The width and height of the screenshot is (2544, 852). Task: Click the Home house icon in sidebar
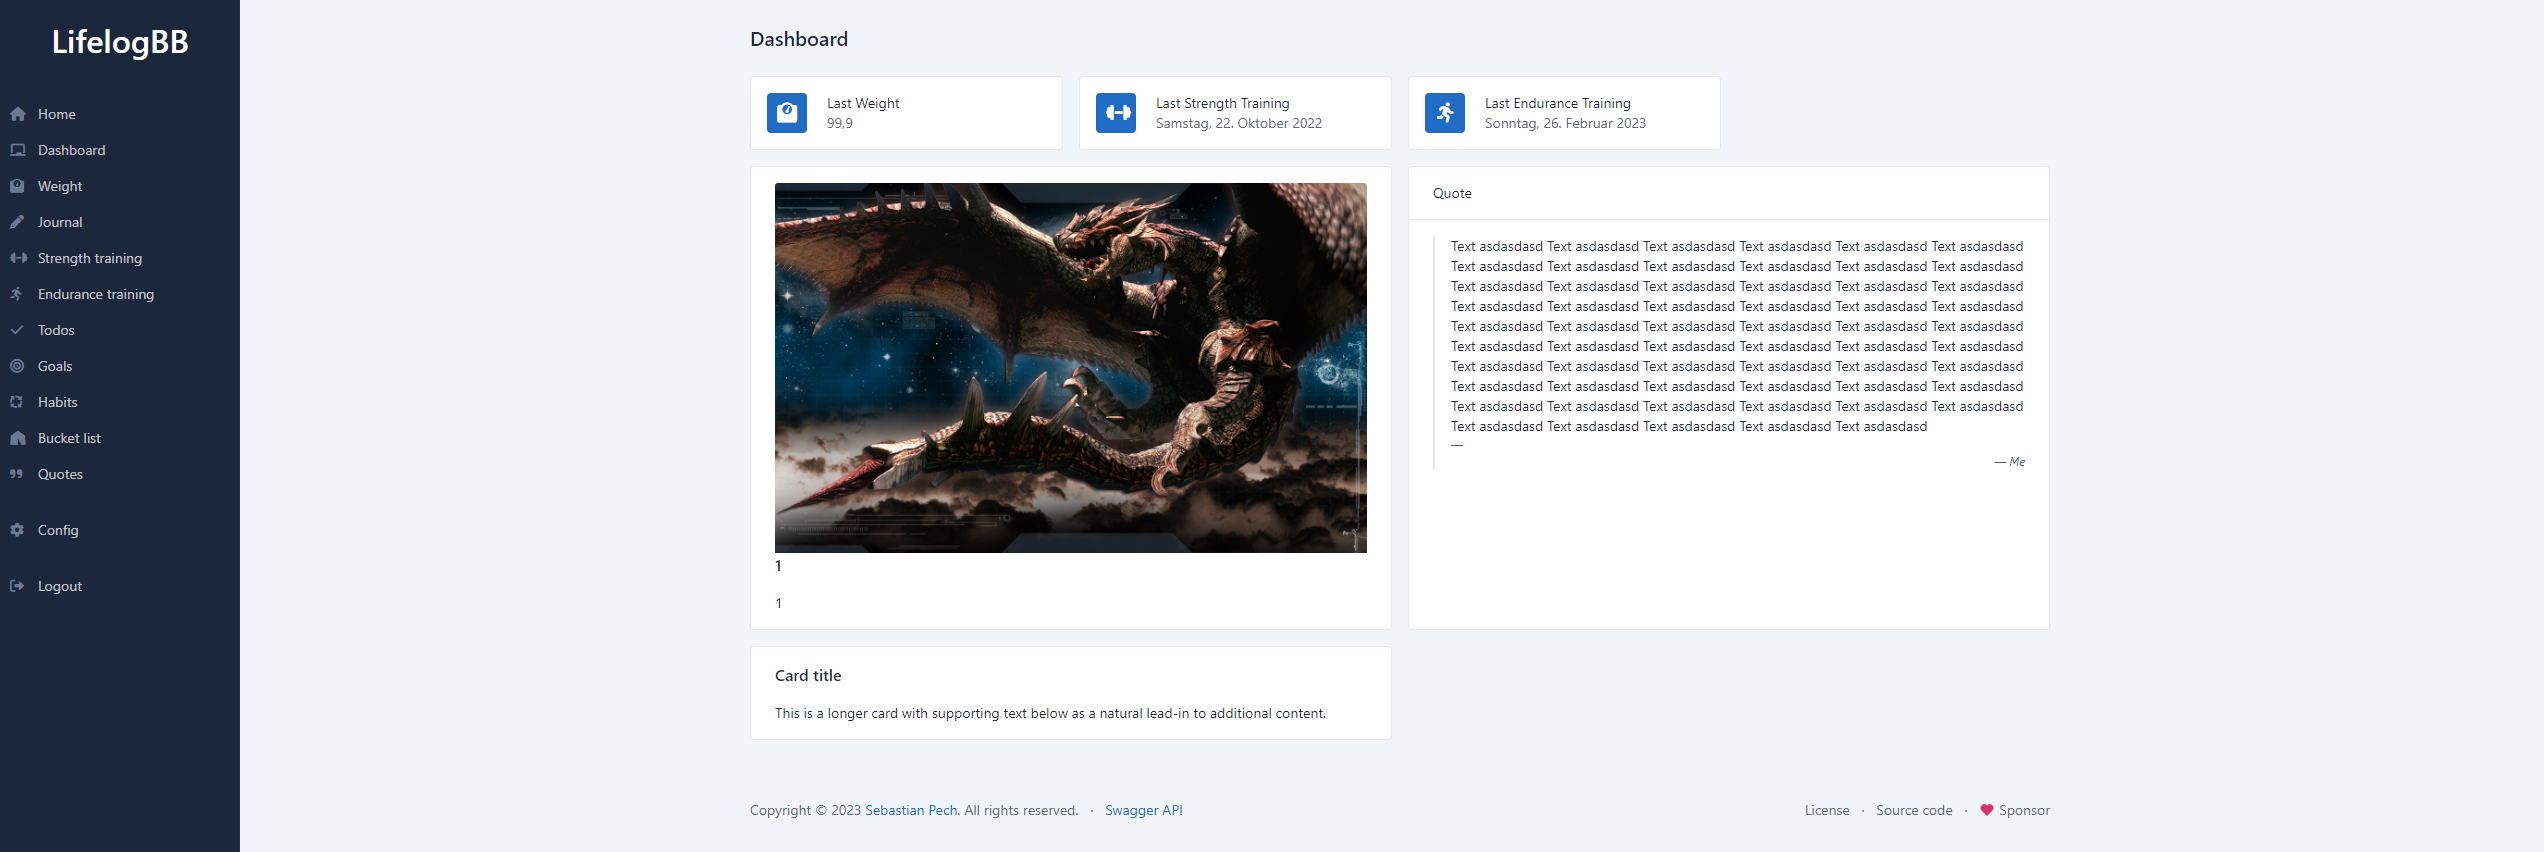17,114
